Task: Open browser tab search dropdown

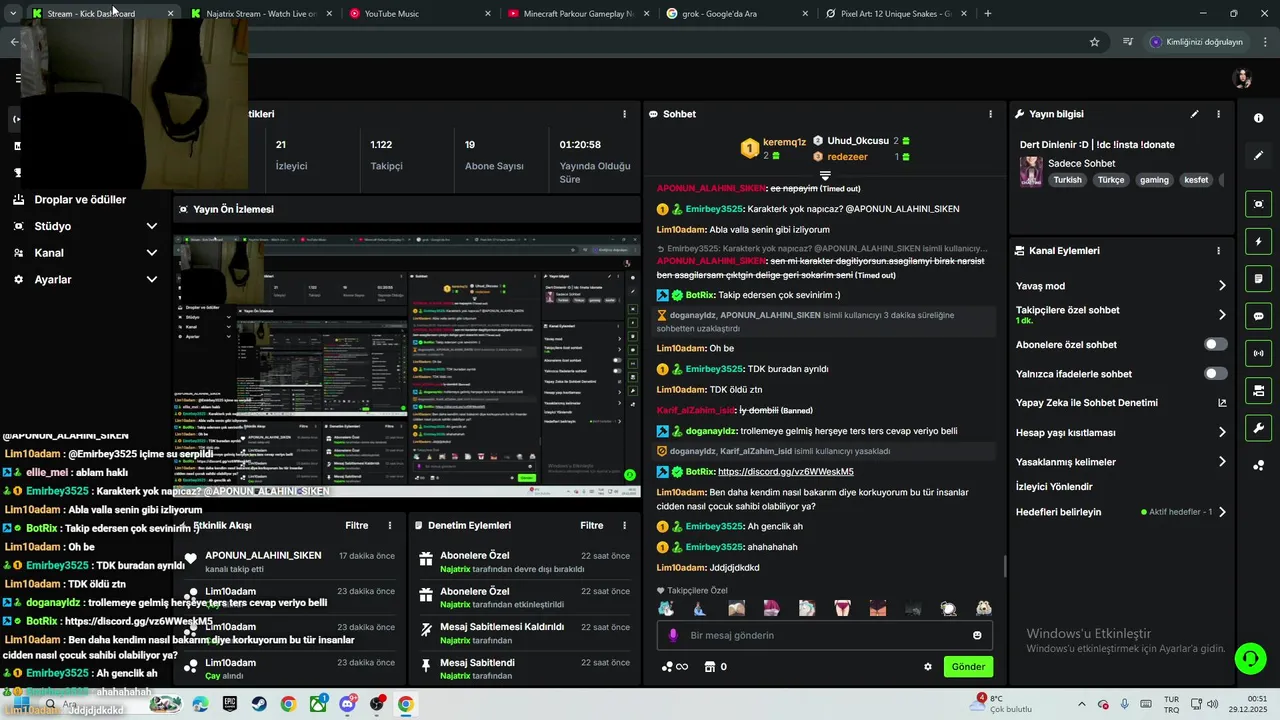Action: coord(13,14)
